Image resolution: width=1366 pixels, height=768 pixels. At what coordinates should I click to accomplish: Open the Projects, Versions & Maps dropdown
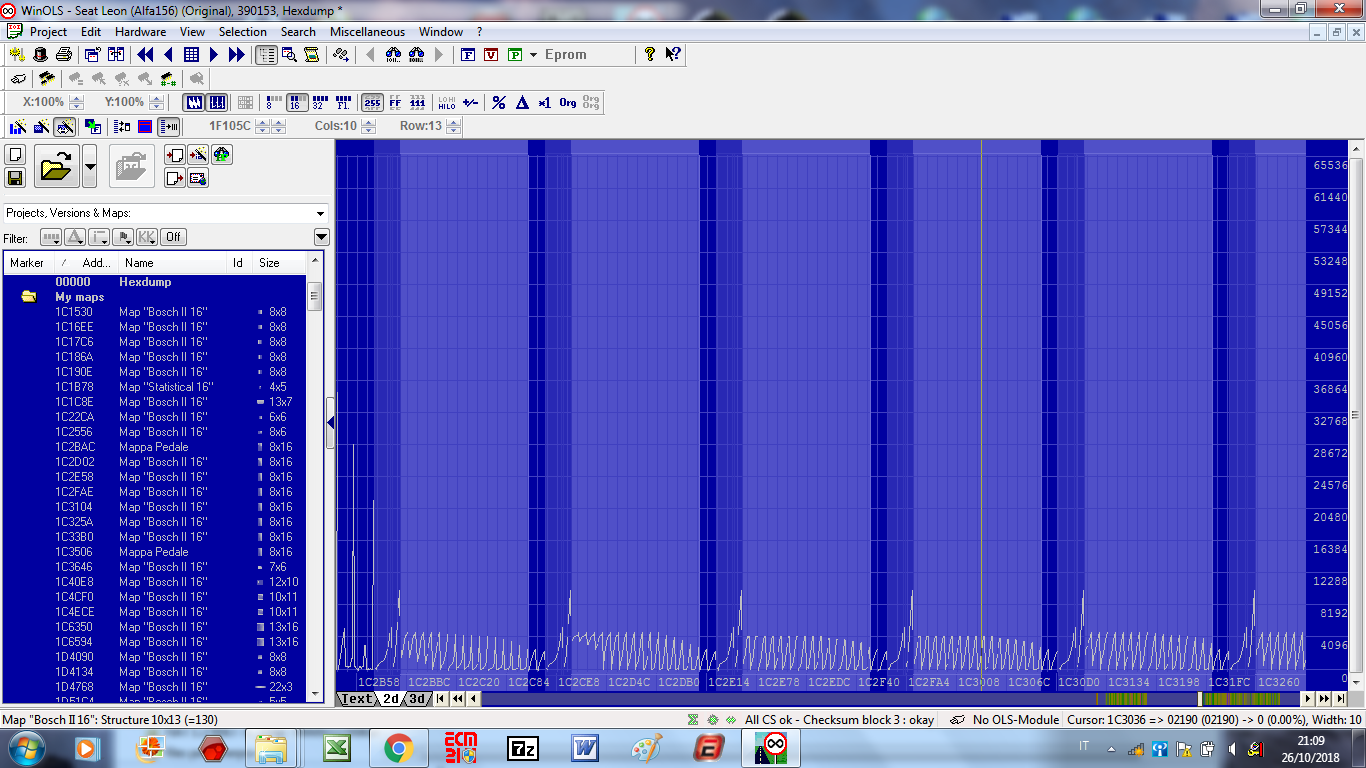click(320, 213)
